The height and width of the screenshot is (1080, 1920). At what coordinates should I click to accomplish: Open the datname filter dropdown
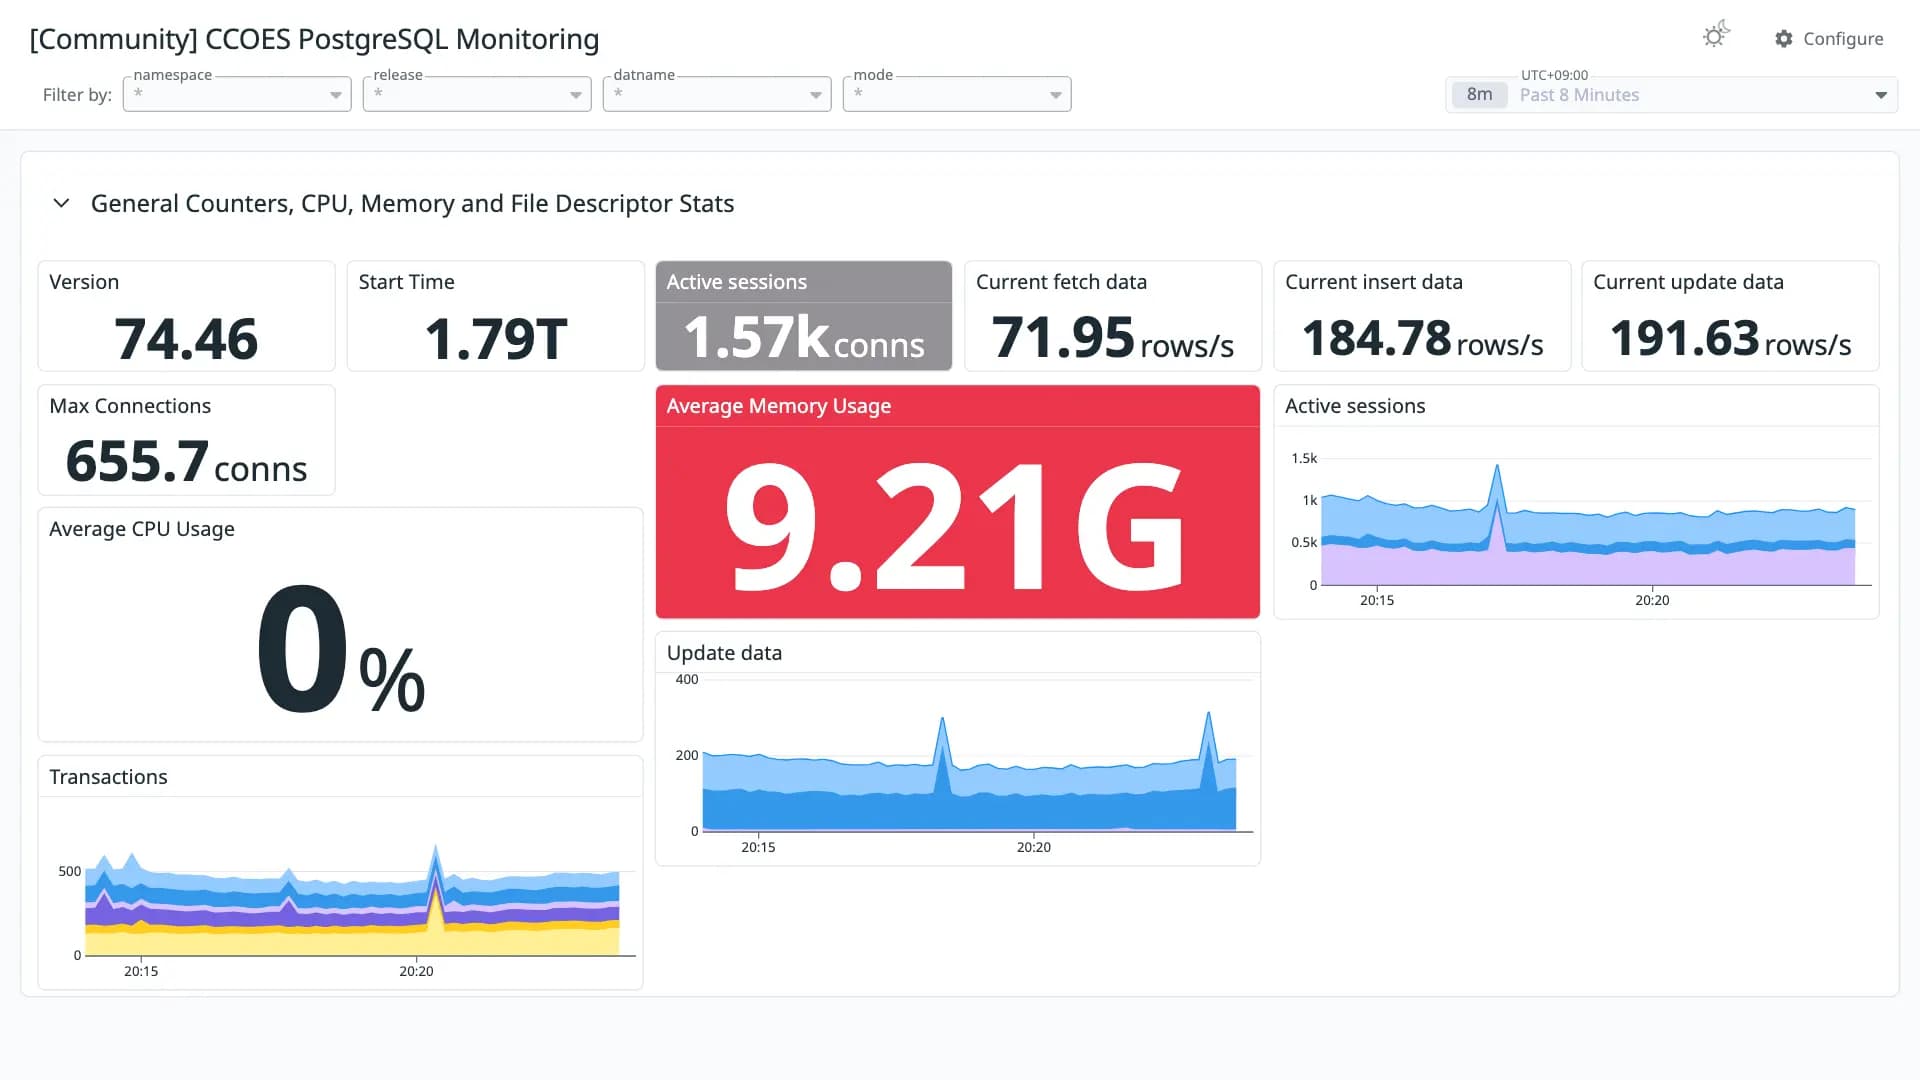pos(717,94)
